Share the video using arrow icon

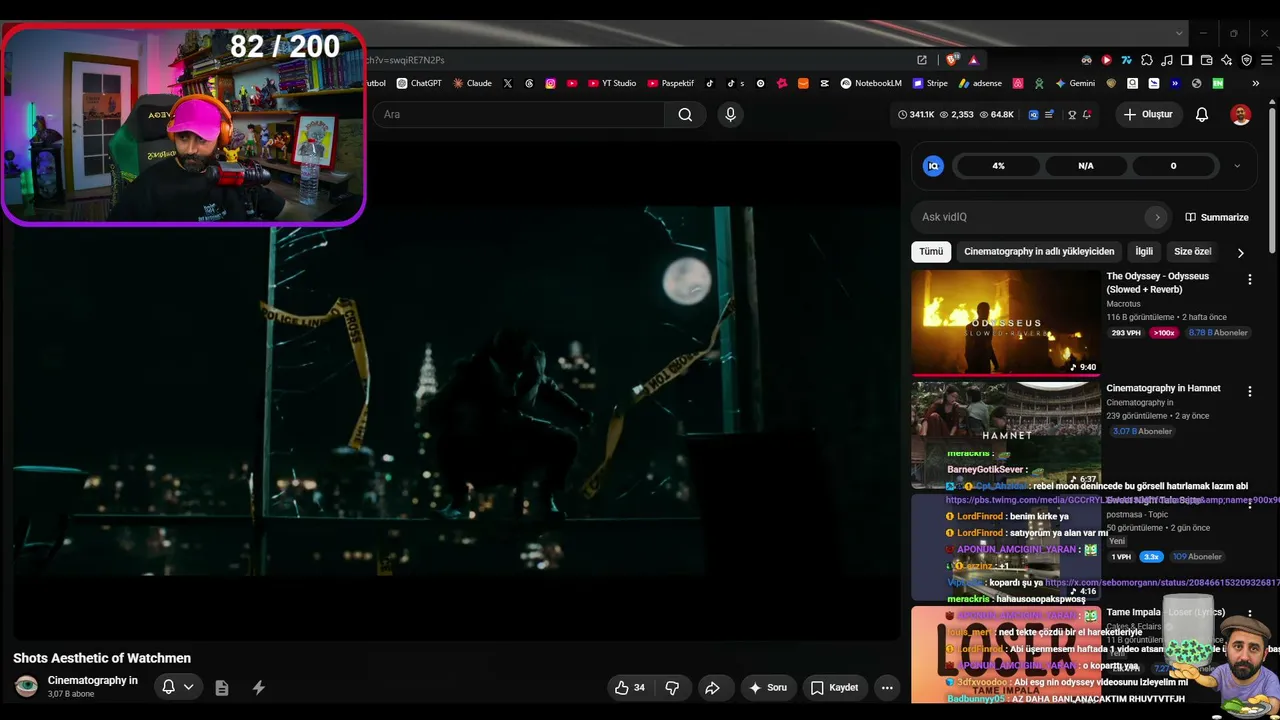coord(712,688)
